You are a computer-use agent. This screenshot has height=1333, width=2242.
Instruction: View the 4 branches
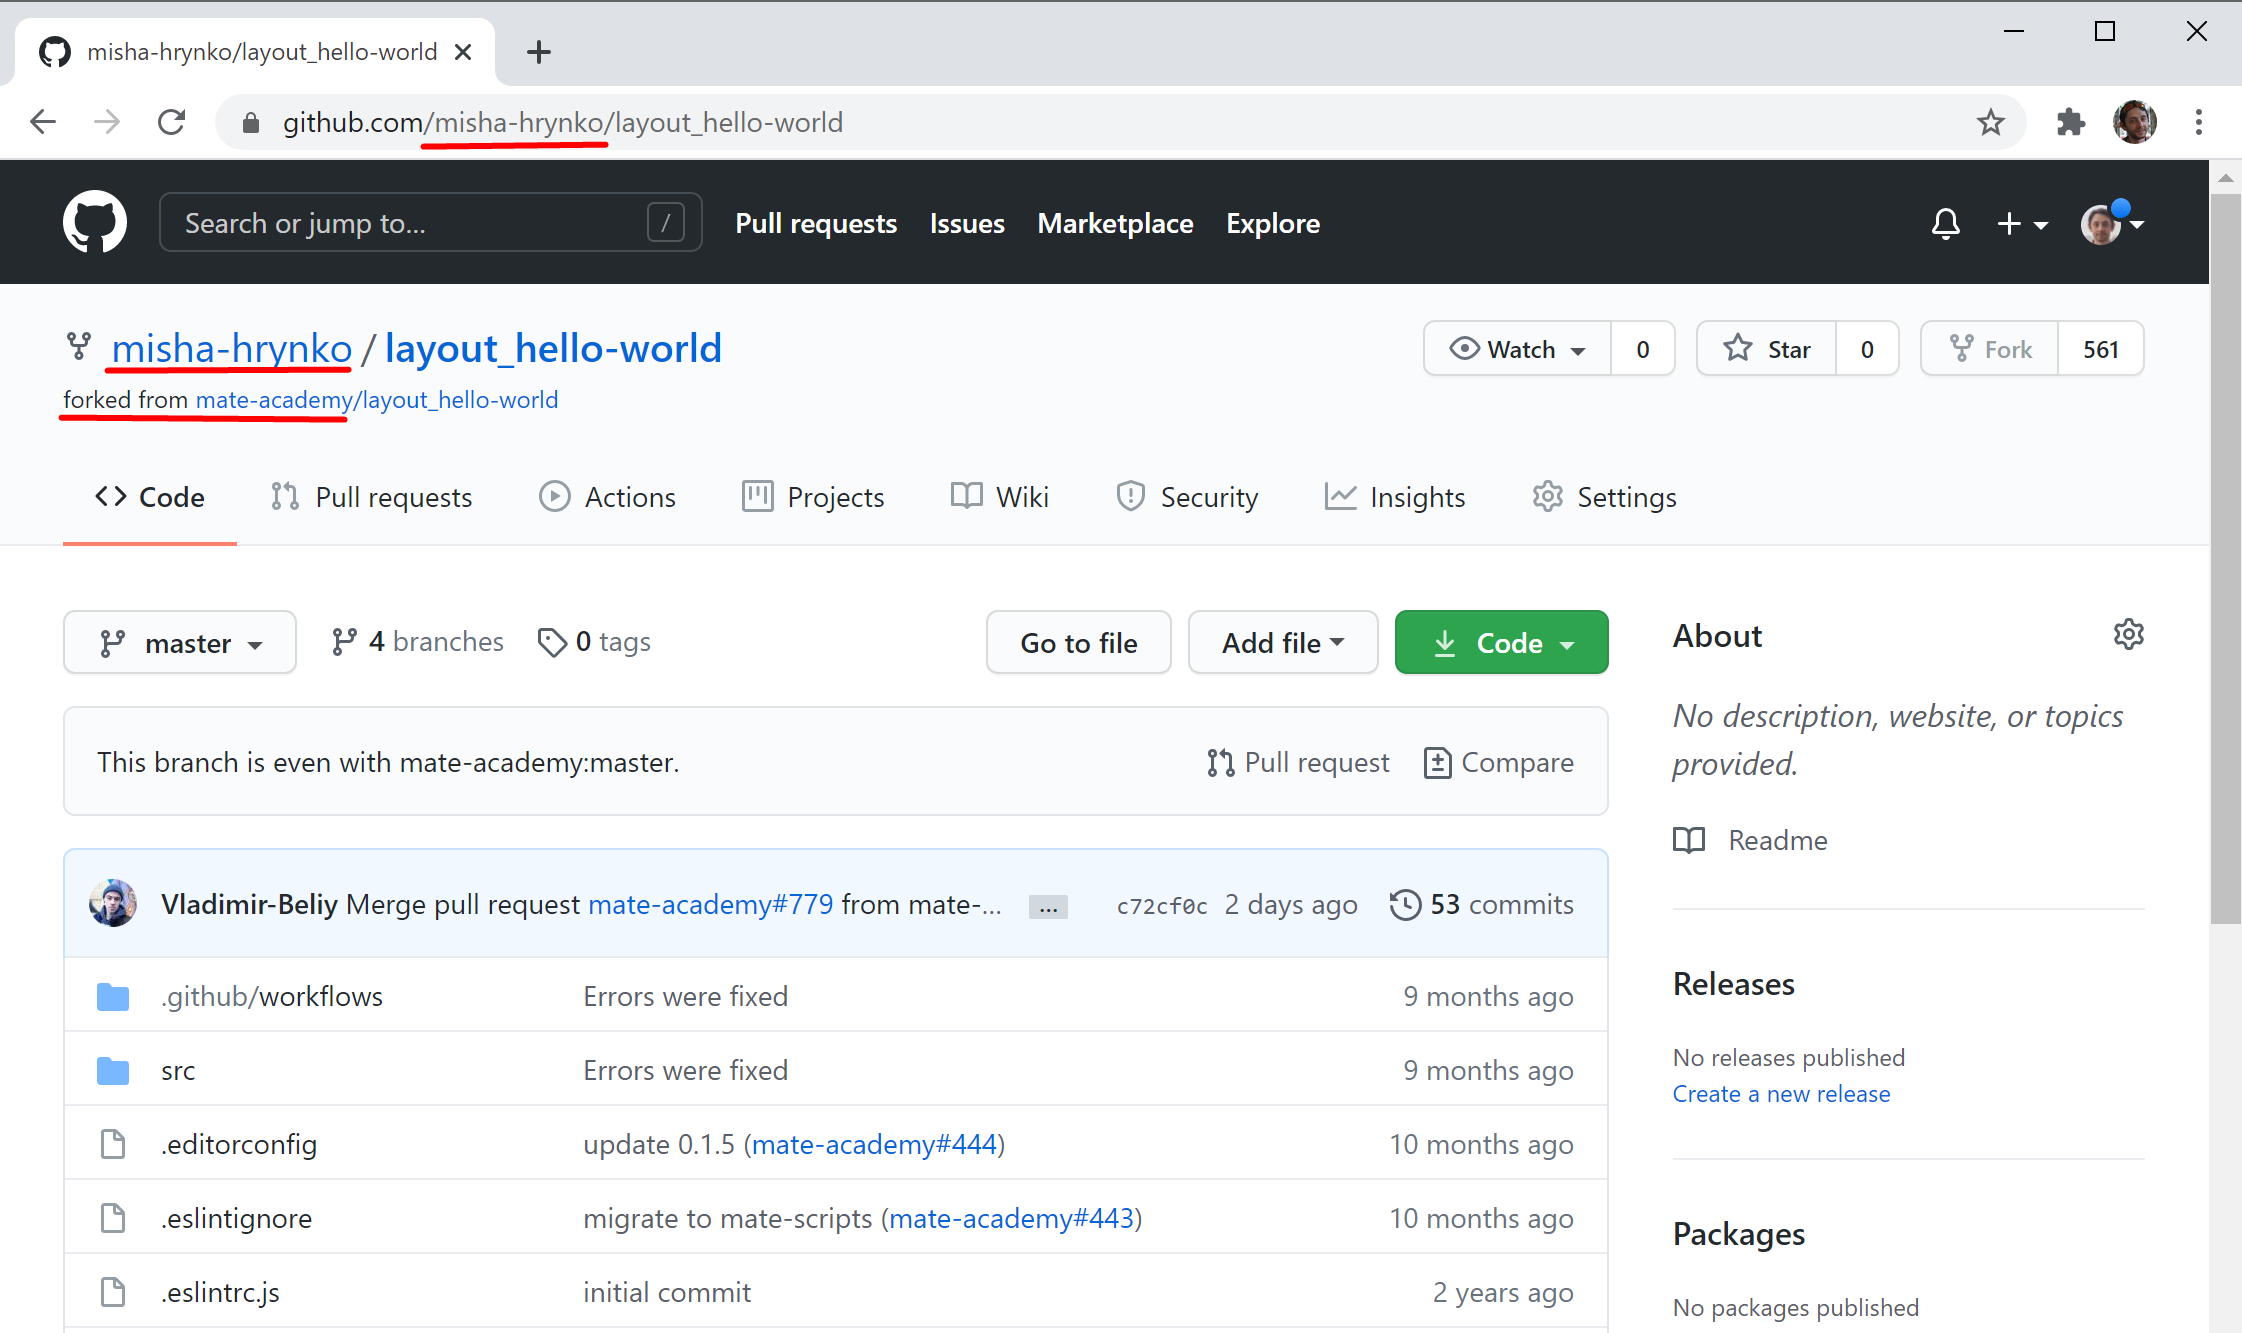pos(417,642)
